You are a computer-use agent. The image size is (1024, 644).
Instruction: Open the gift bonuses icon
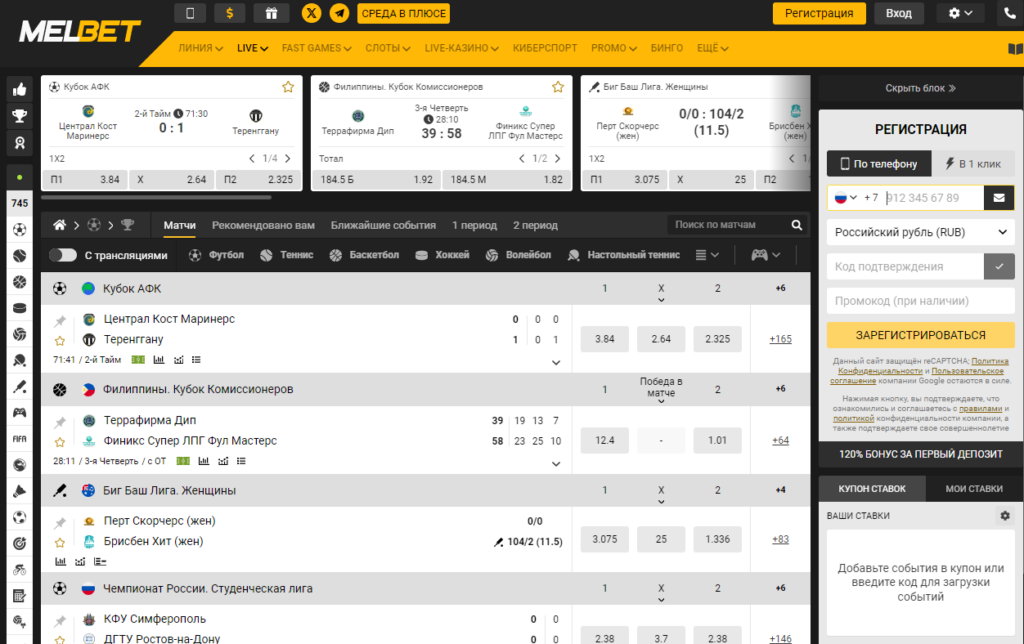(x=271, y=13)
